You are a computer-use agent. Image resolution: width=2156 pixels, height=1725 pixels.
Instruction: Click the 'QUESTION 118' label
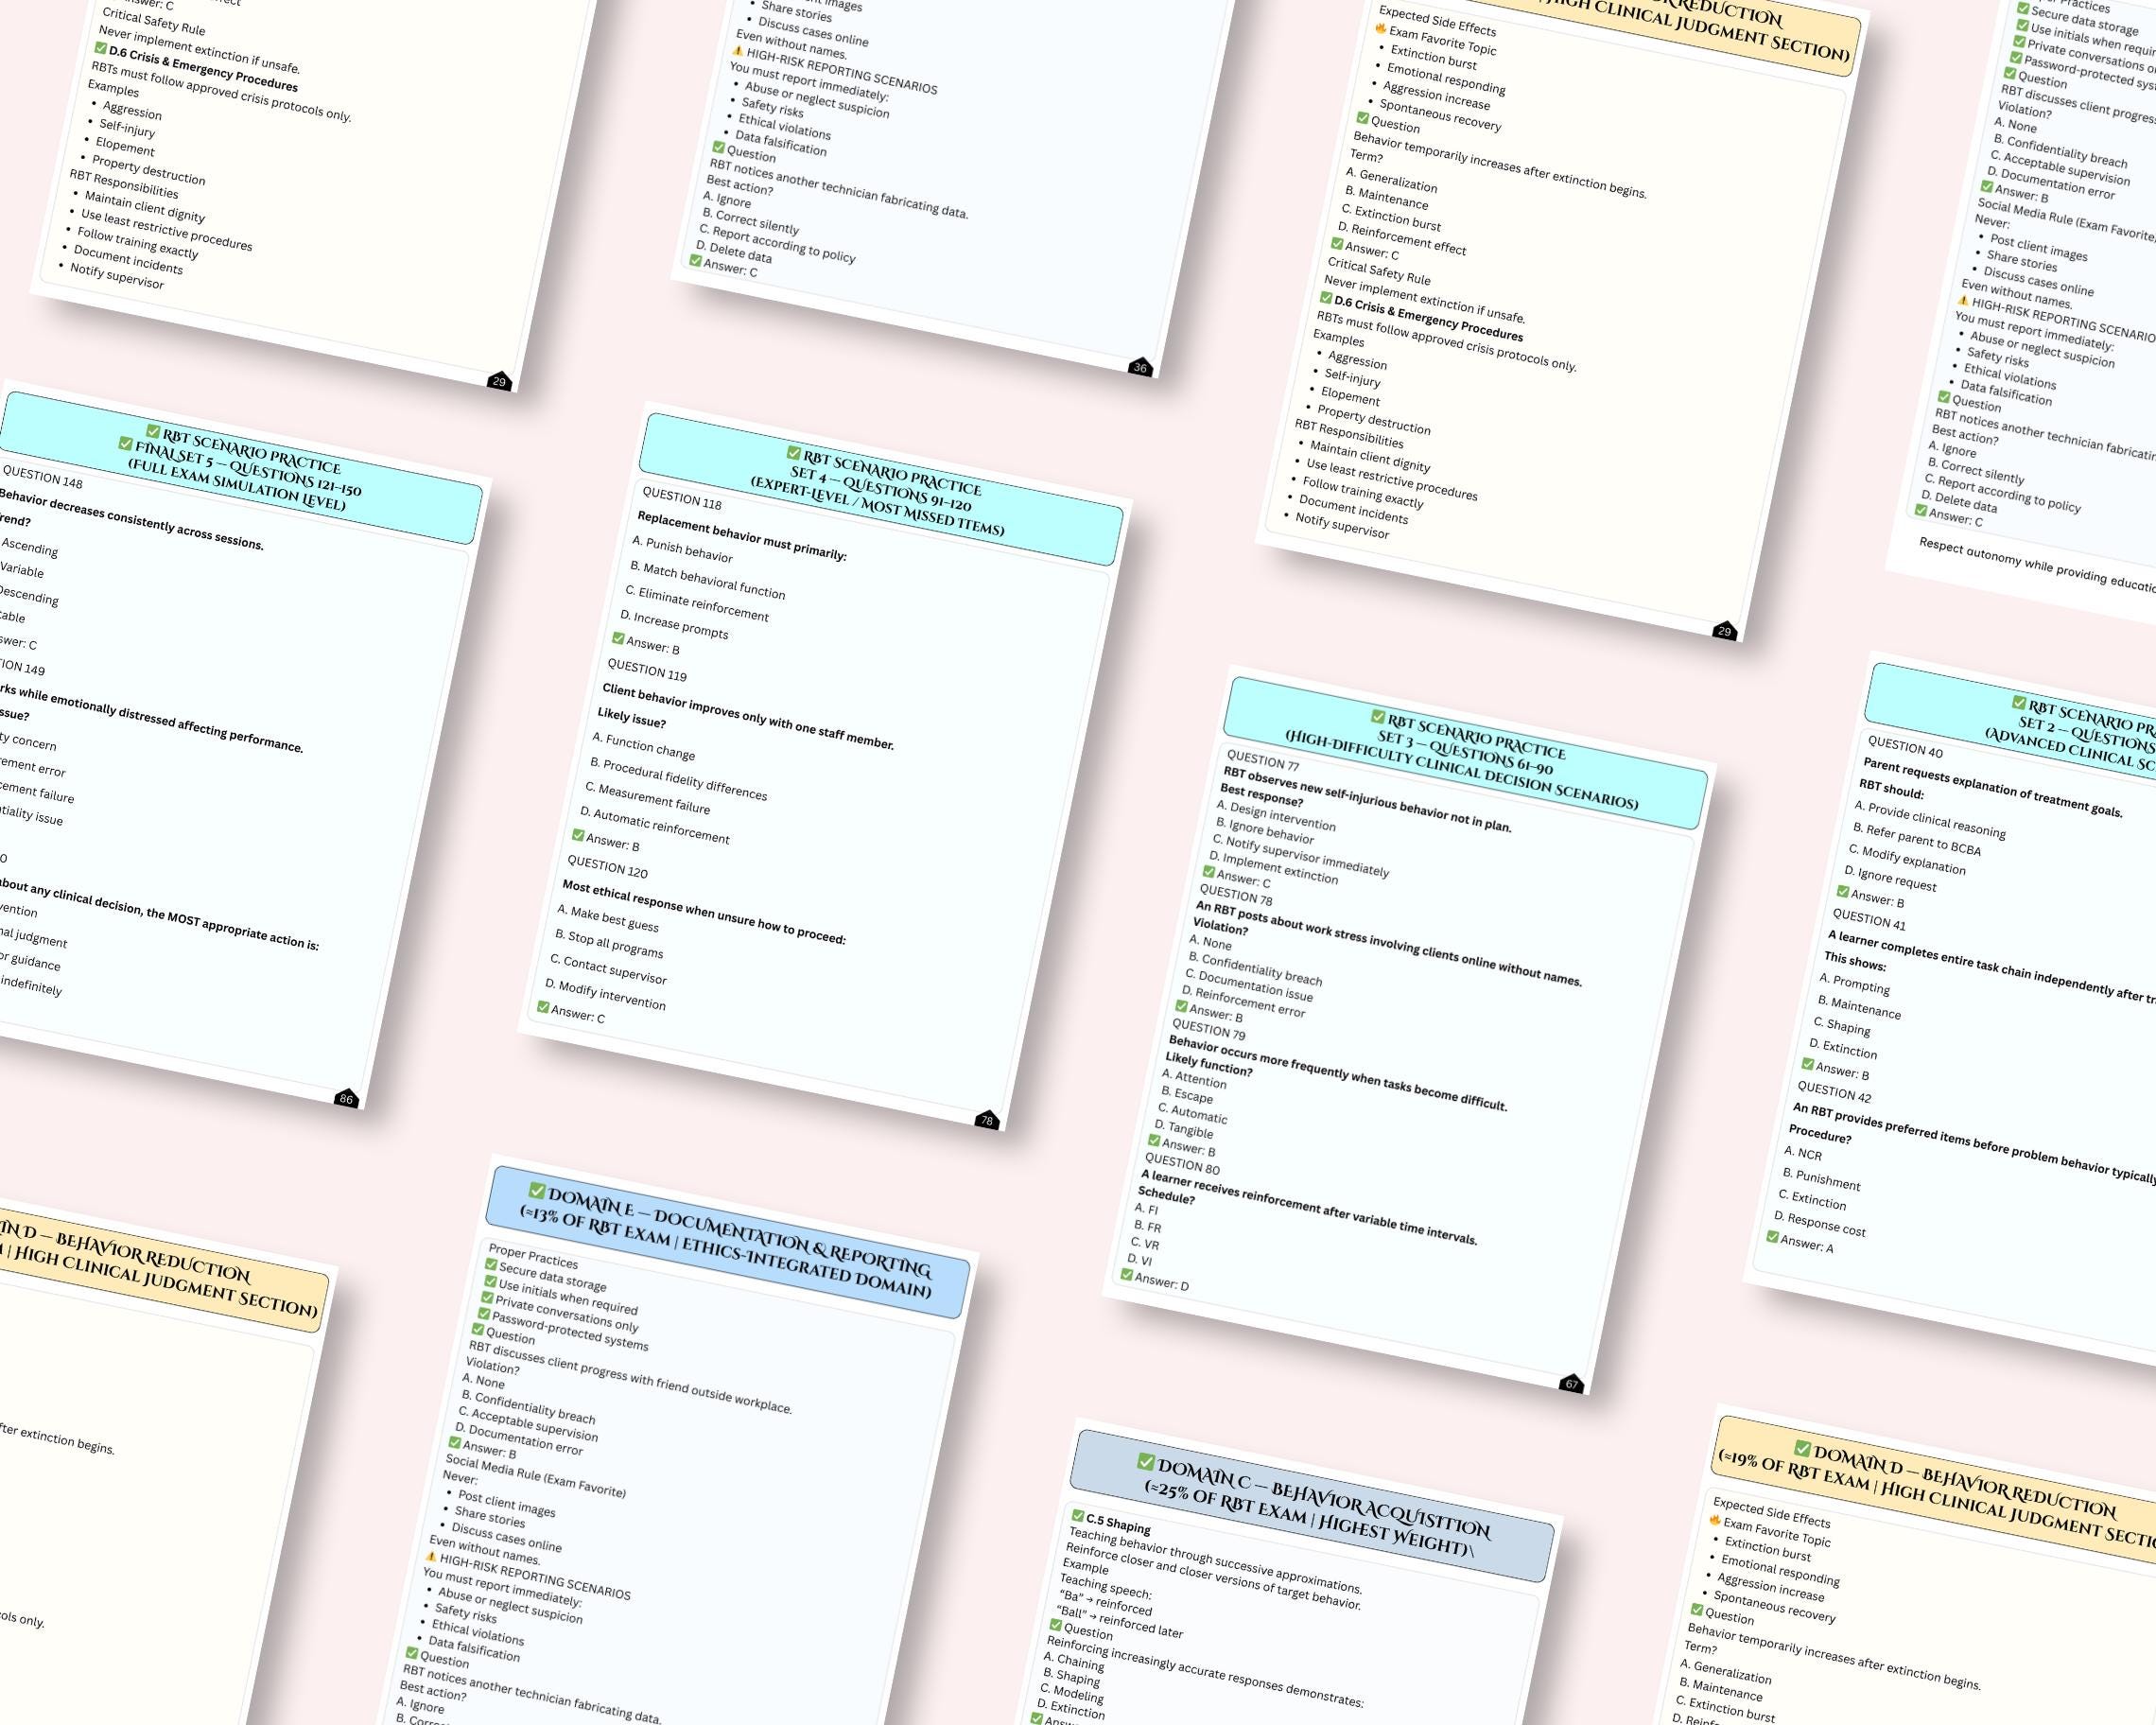[681, 498]
